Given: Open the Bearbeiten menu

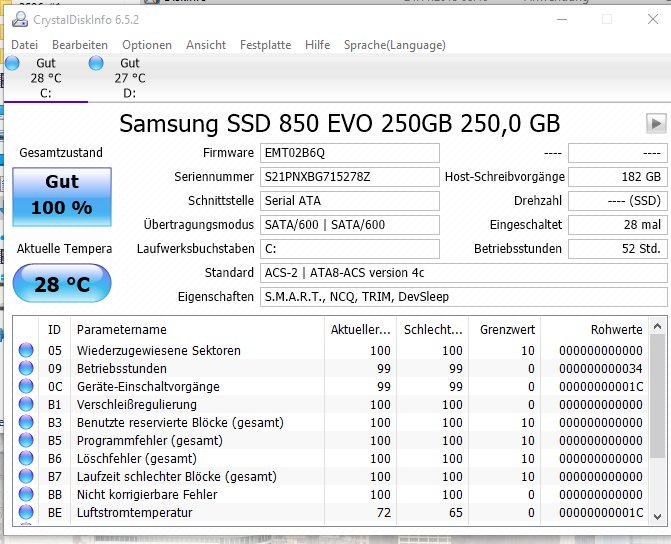Looking at the screenshot, I should tap(80, 45).
